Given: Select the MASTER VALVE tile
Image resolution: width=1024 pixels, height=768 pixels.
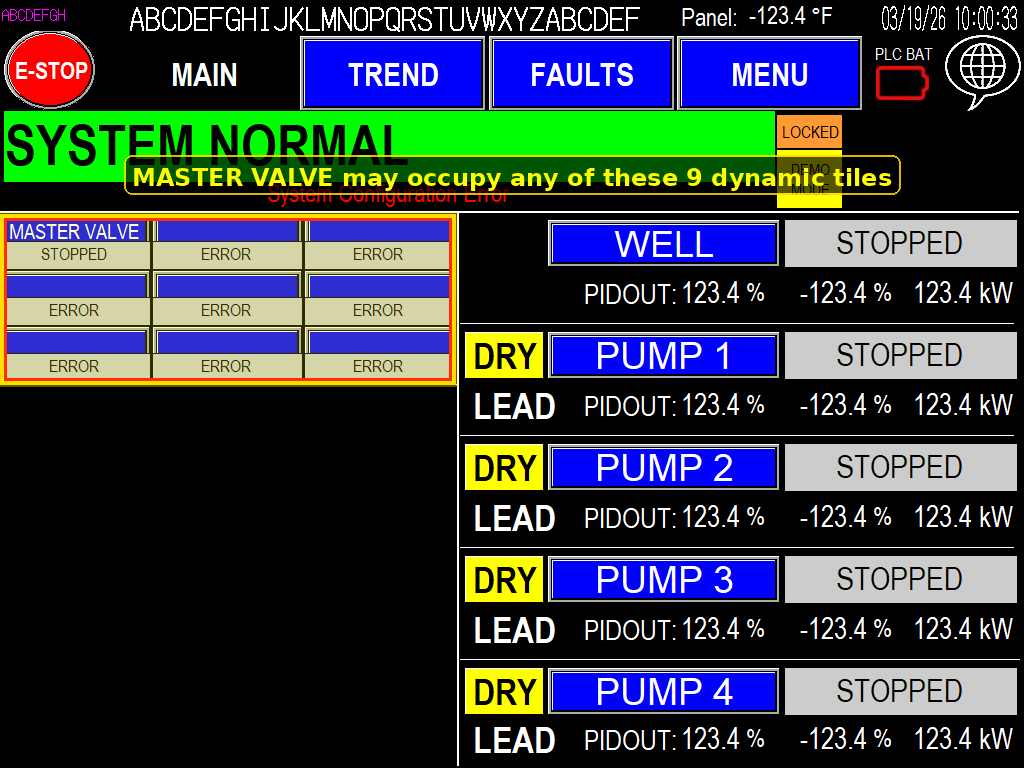Looking at the screenshot, I should 76,243.
